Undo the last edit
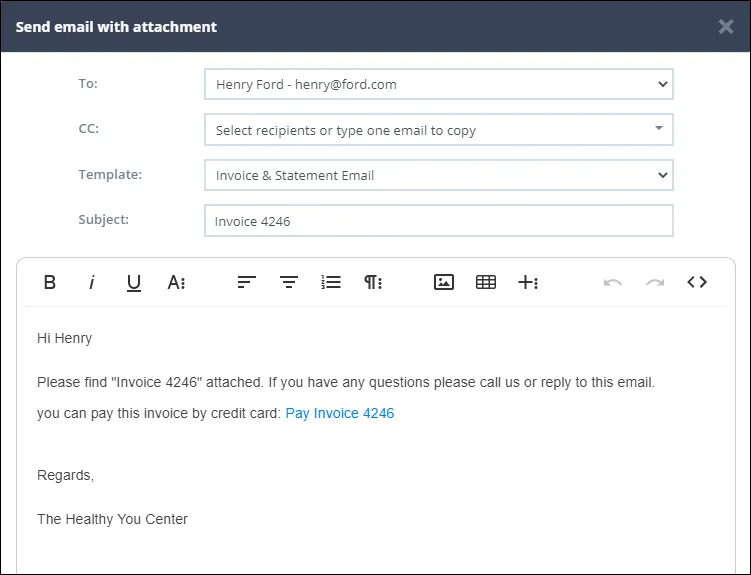The image size is (751, 575). coord(613,282)
